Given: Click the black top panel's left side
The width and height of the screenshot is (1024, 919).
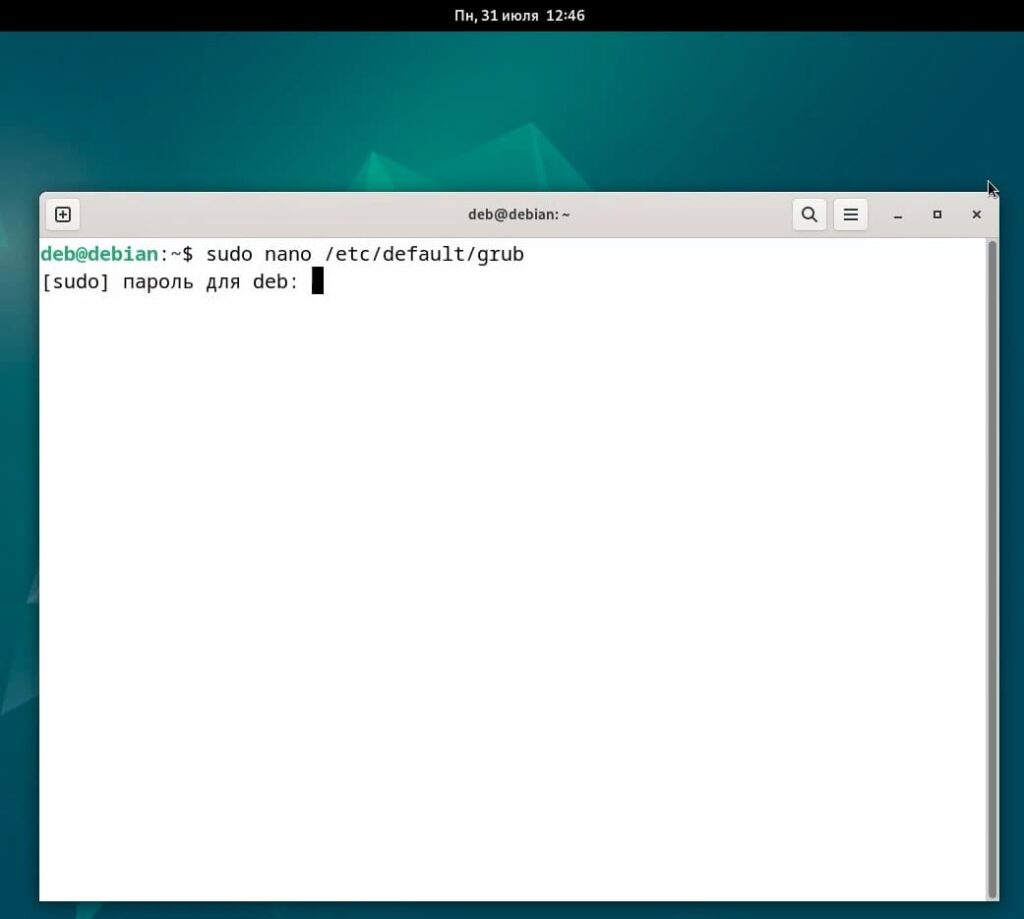Looking at the screenshot, I should click(x=100, y=15).
